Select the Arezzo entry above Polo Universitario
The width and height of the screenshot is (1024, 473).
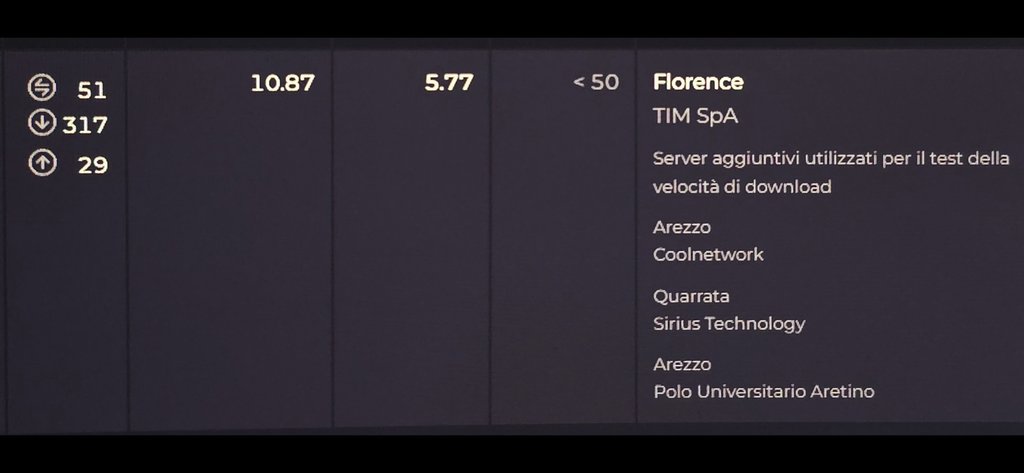682,364
